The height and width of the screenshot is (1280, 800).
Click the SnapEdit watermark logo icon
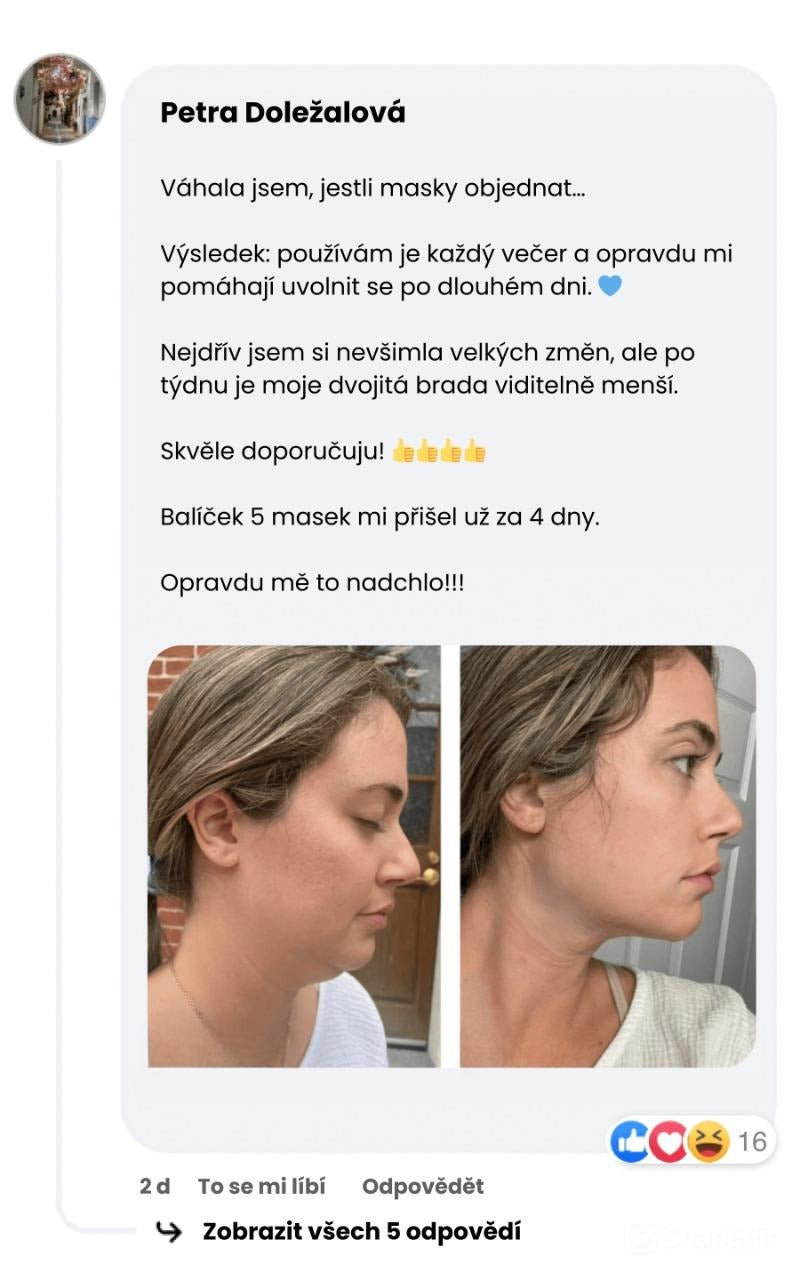(x=640, y=1238)
